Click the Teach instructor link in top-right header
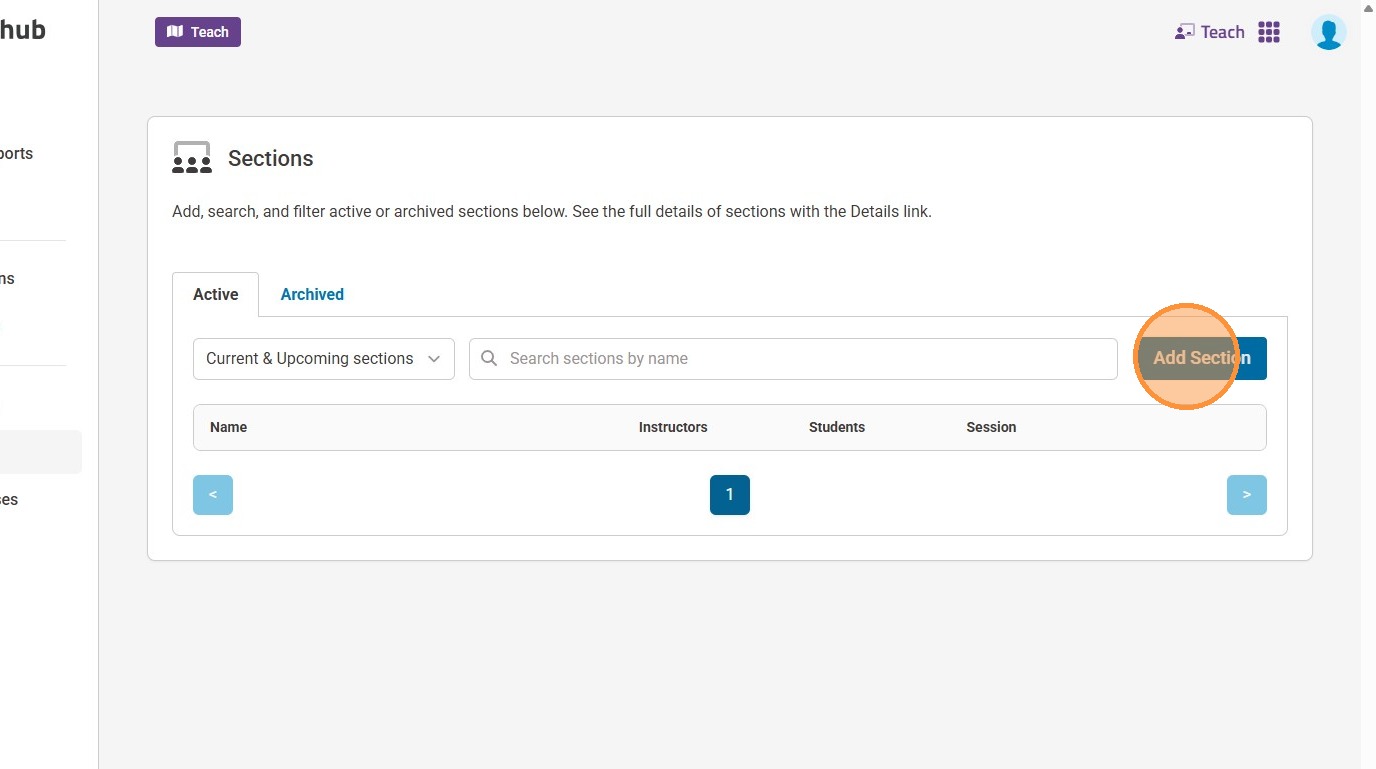This screenshot has height=769, width=1376. 1210,32
